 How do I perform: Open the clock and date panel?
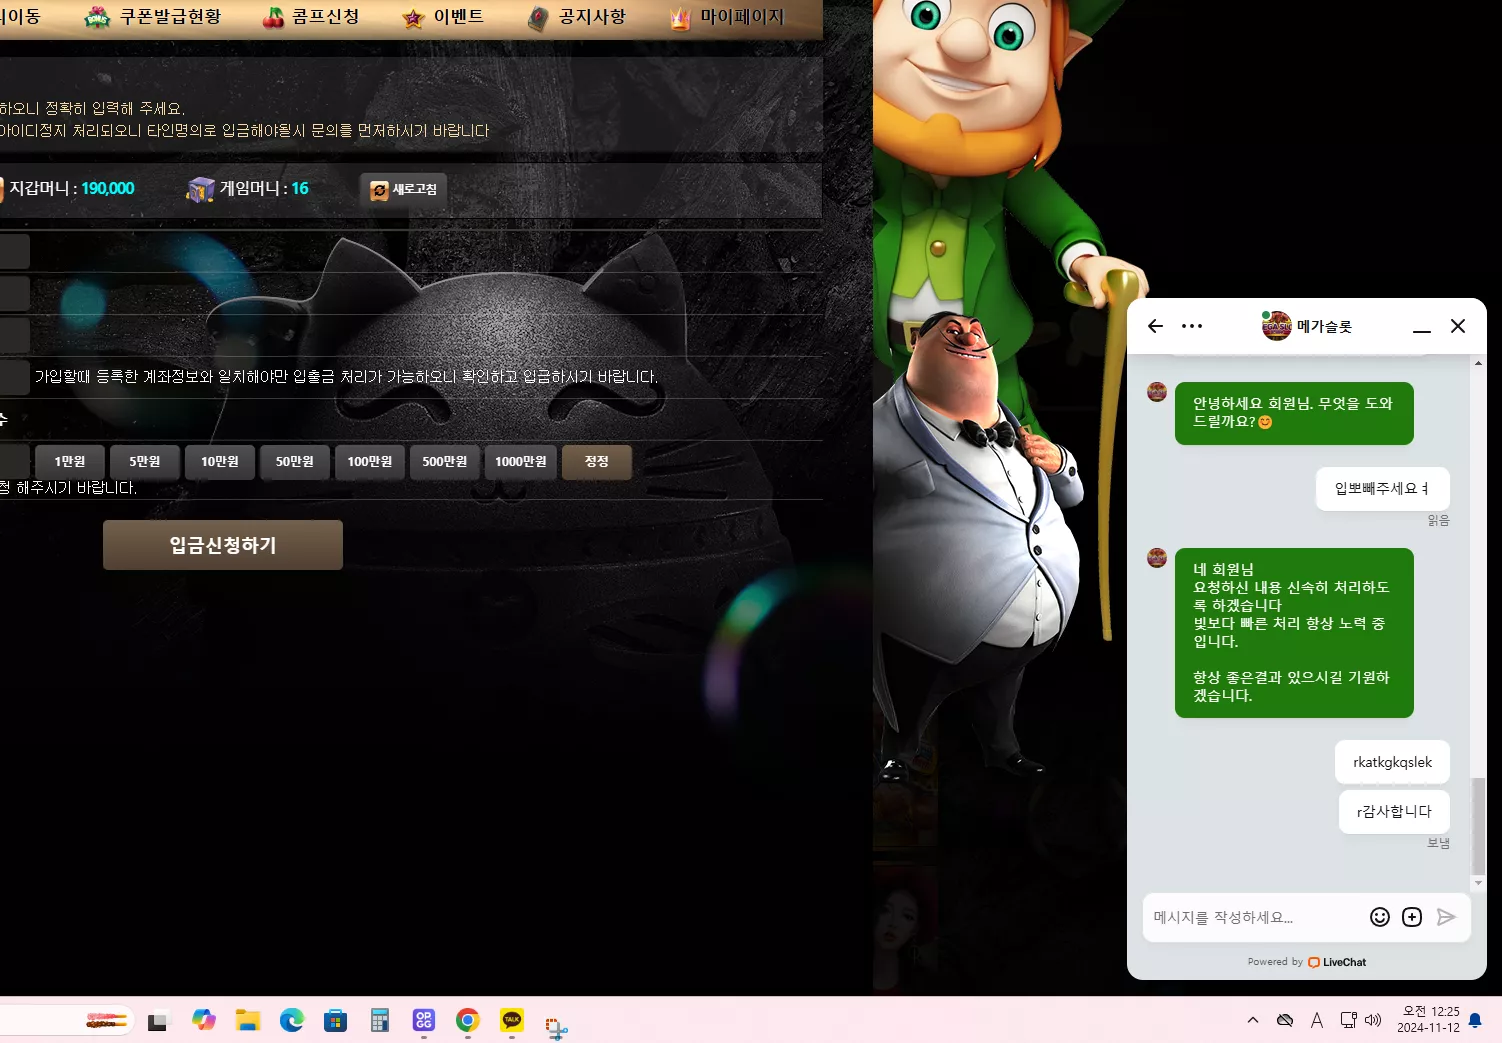(x=1428, y=1020)
